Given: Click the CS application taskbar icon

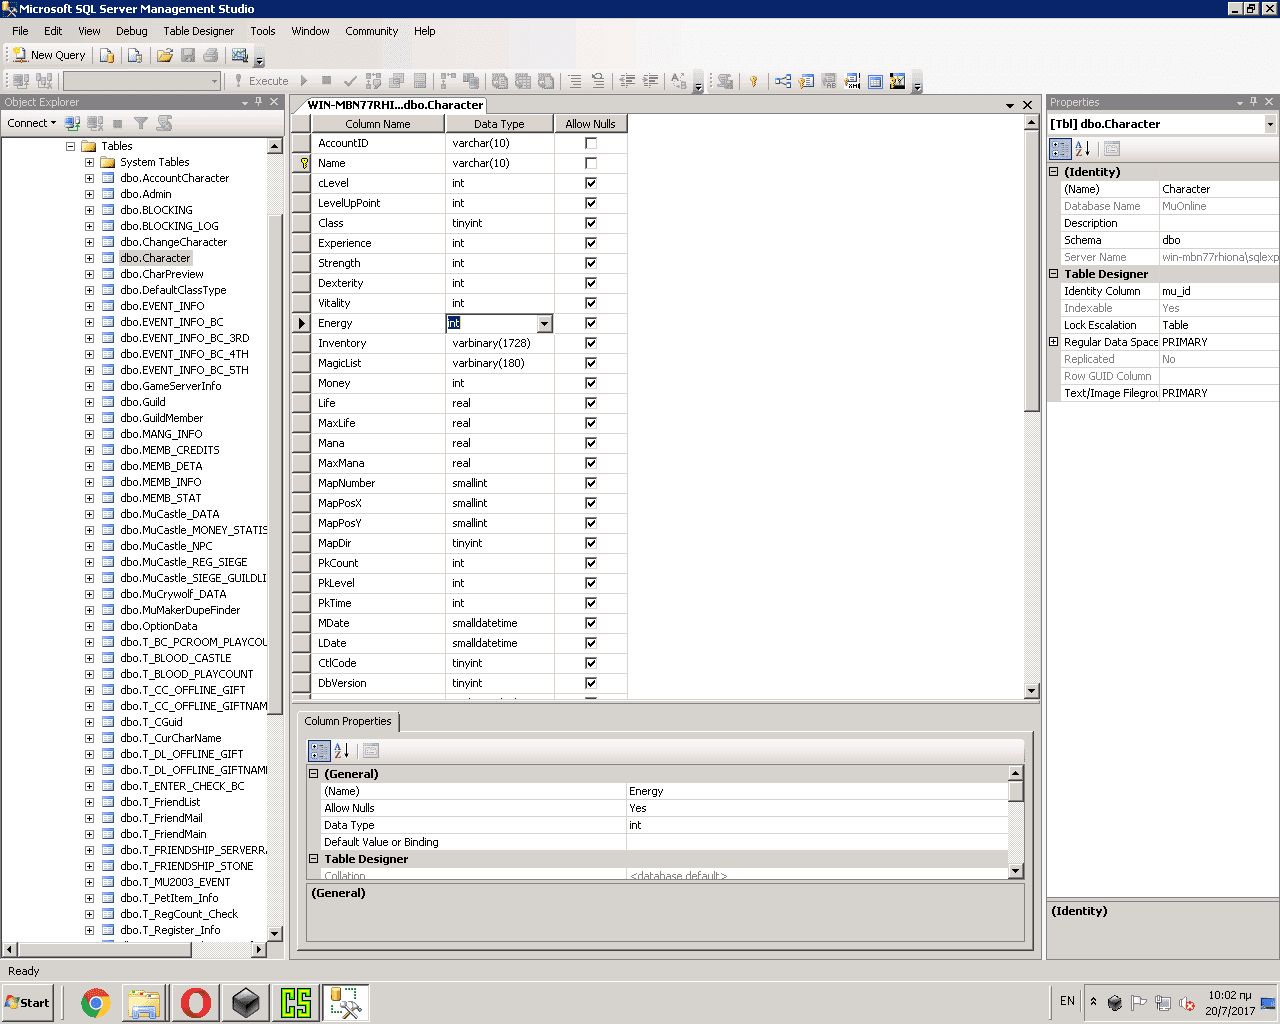Looking at the screenshot, I should point(296,1002).
